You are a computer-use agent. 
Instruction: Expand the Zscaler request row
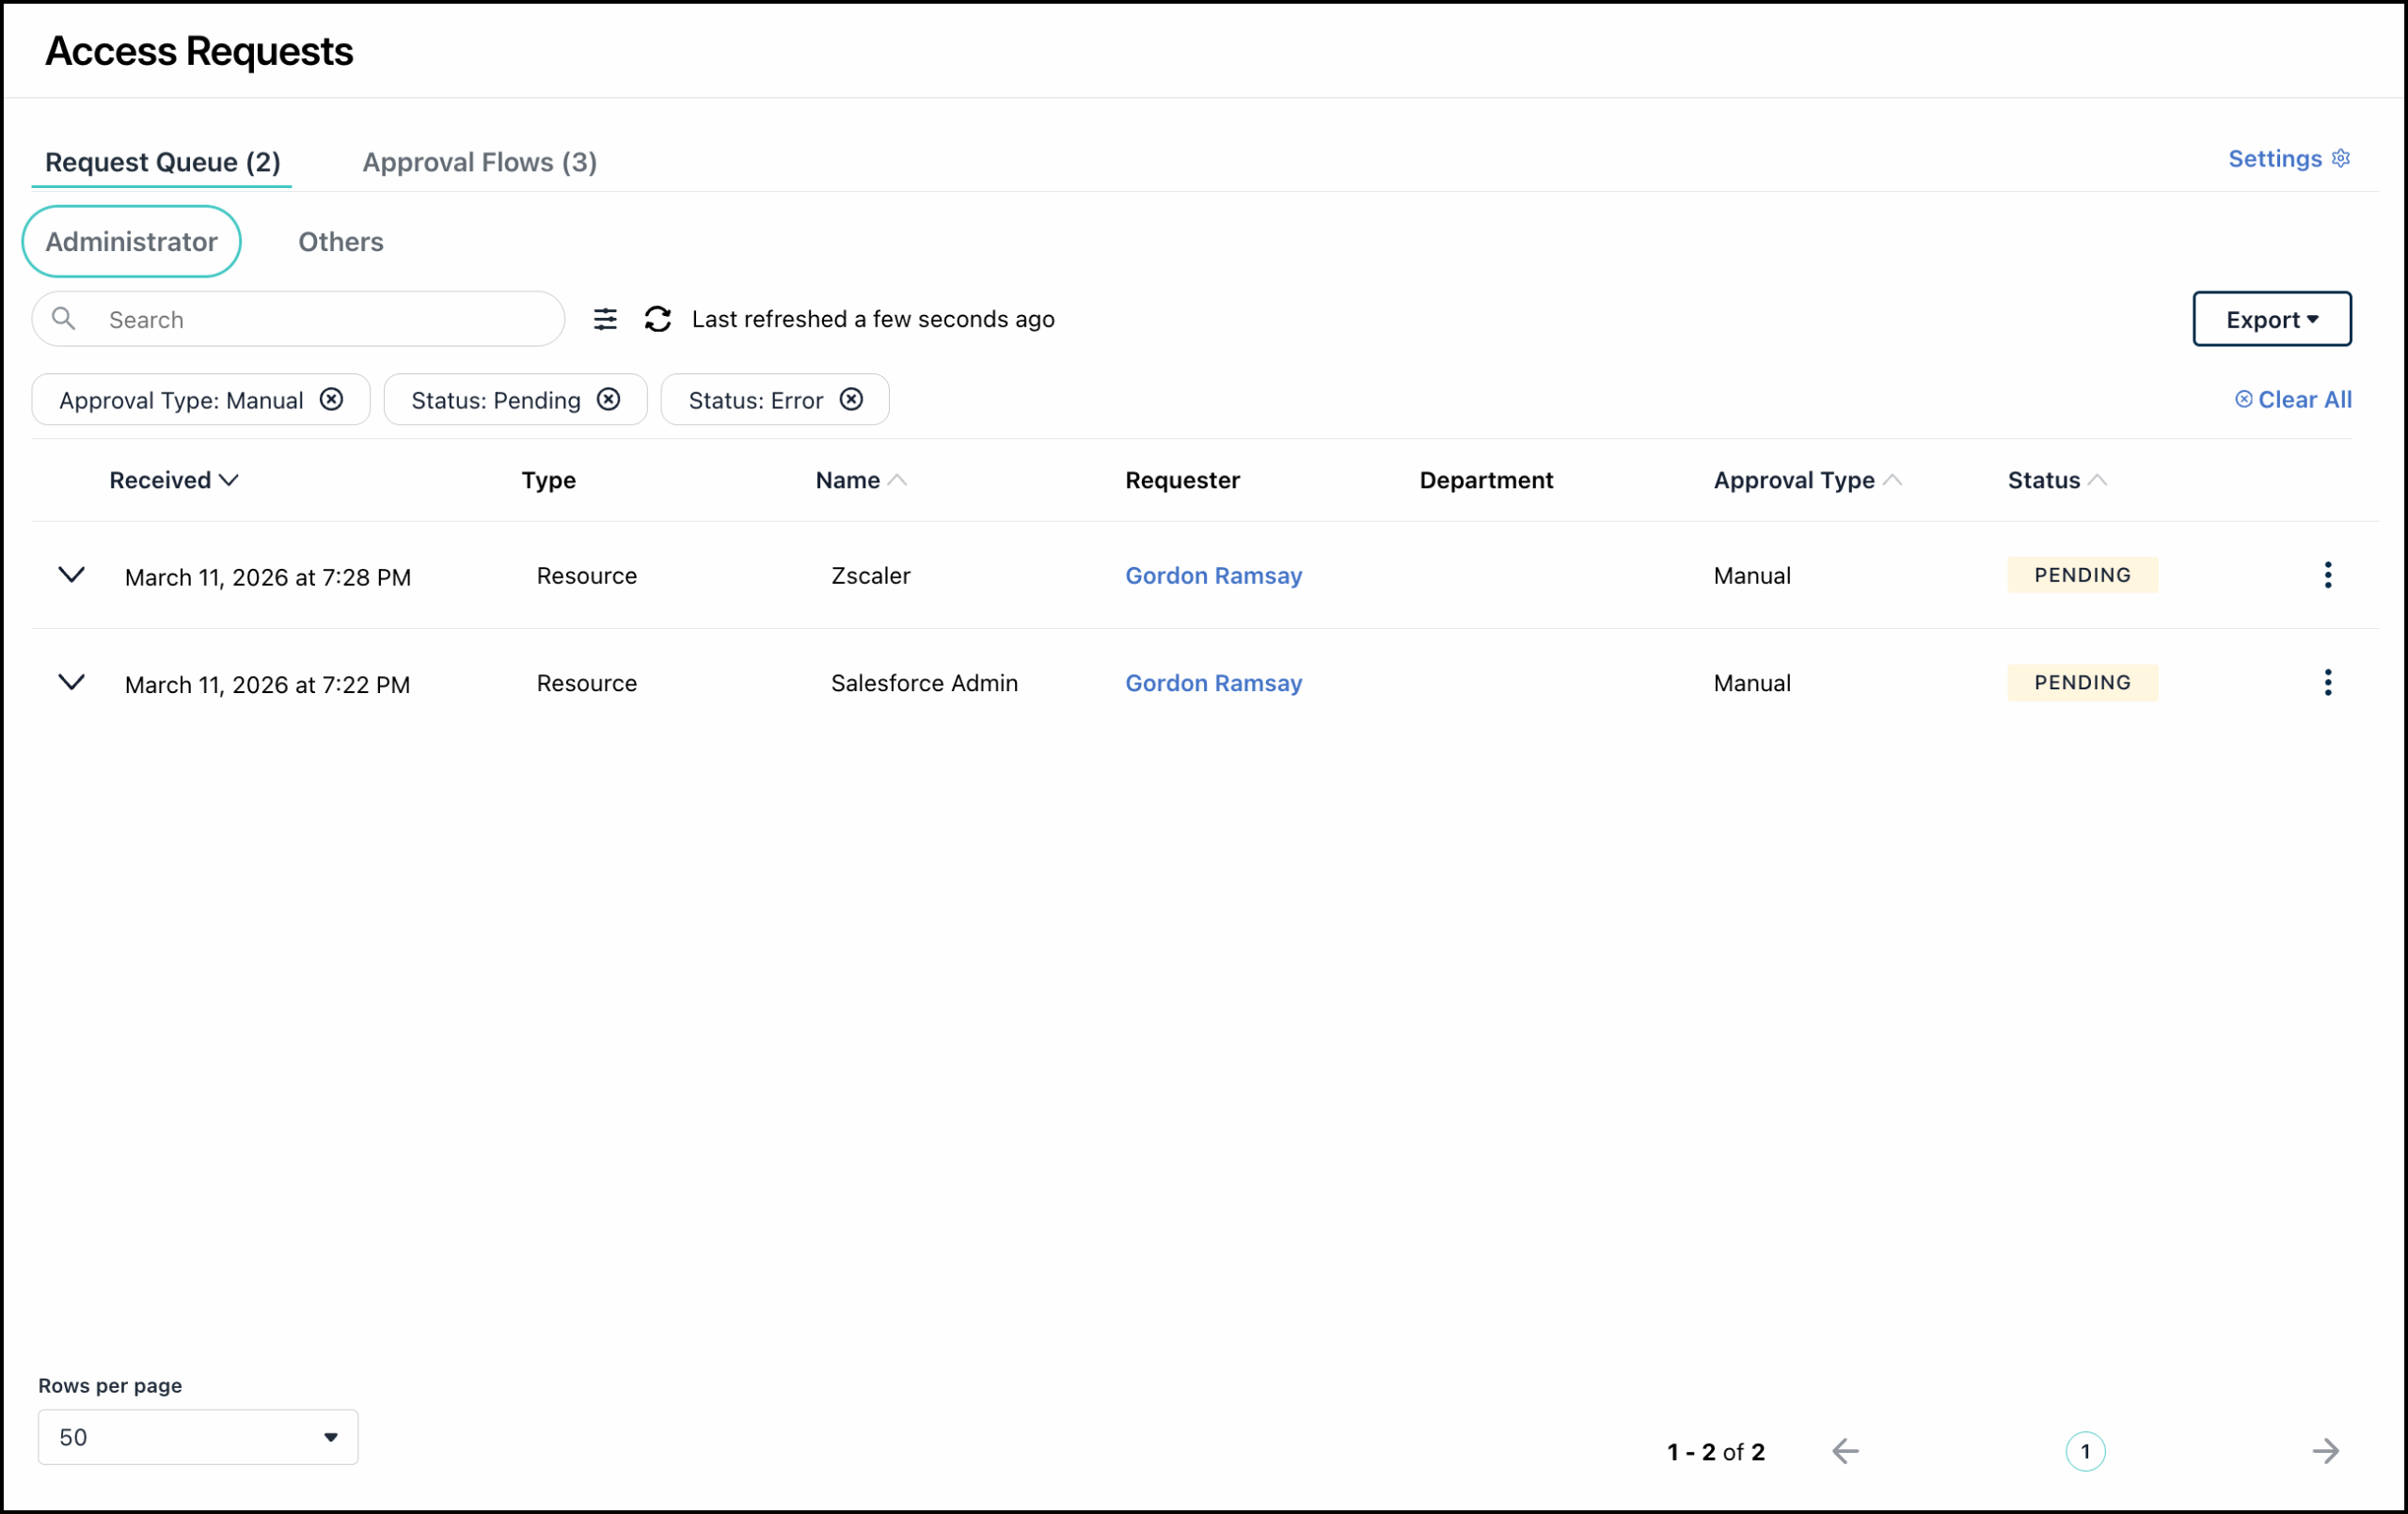[x=71, y=575]
